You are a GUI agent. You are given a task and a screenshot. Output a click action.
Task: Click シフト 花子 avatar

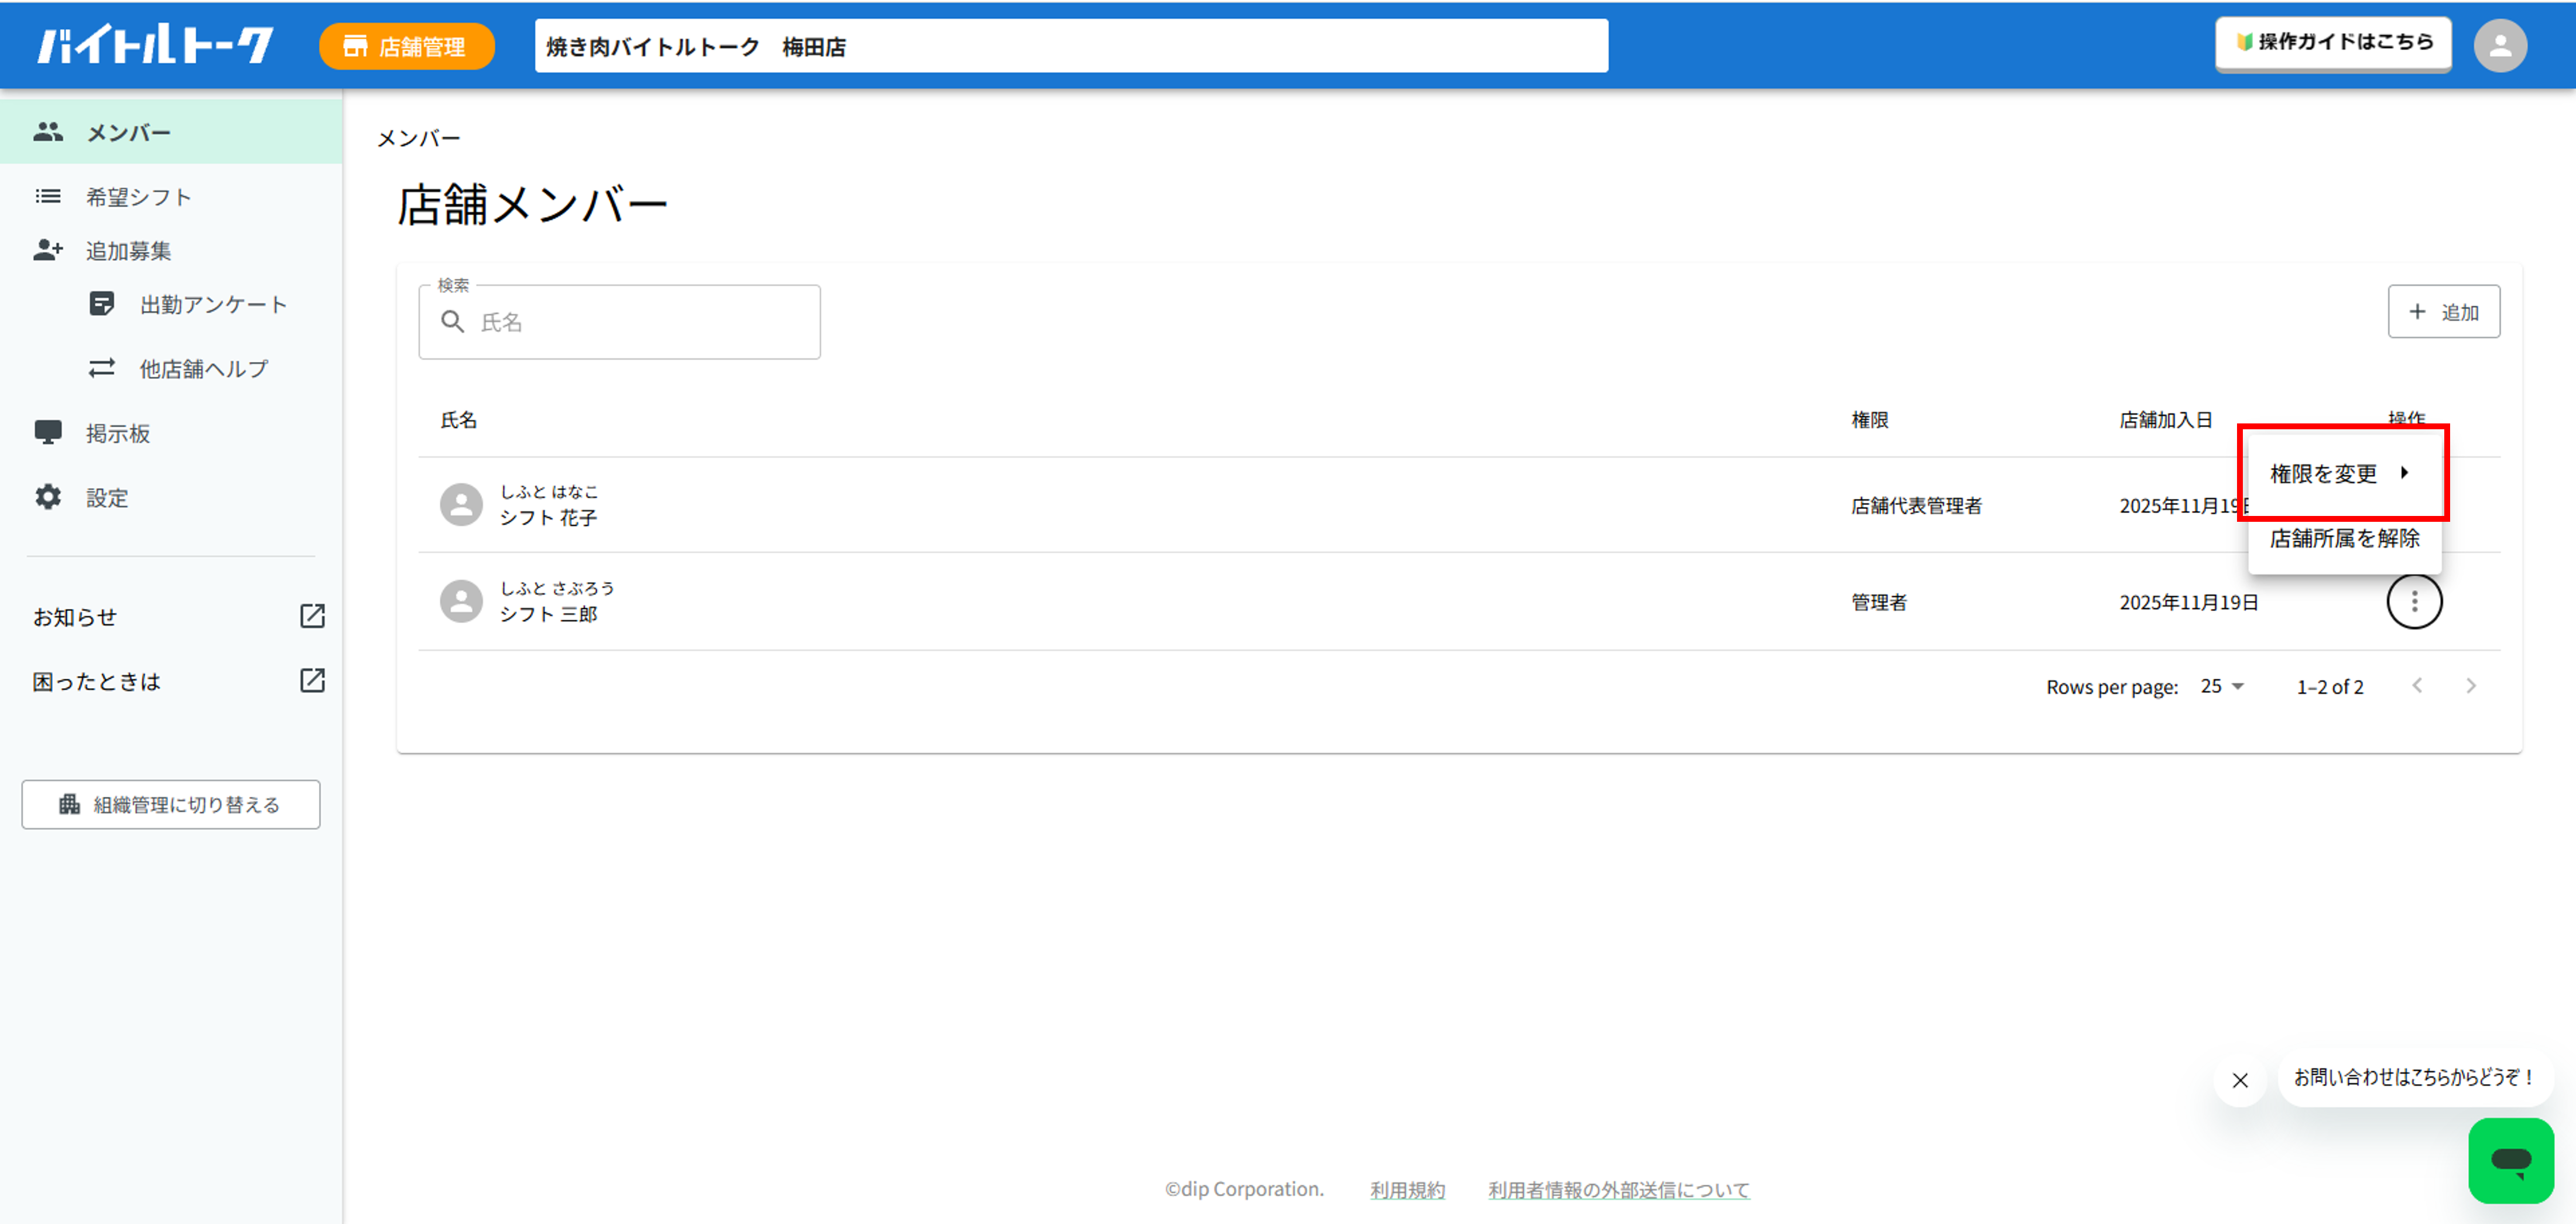[x=461, y=505]
